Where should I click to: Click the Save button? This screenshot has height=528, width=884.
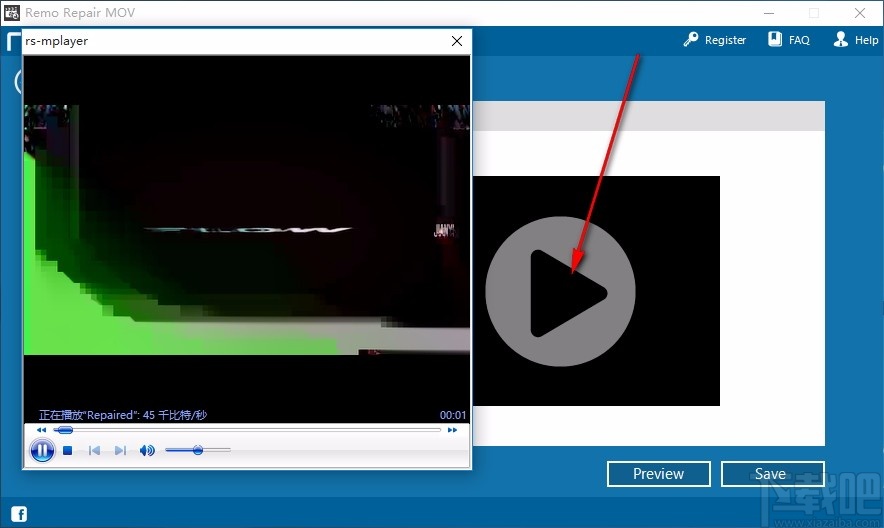point(772,474)
